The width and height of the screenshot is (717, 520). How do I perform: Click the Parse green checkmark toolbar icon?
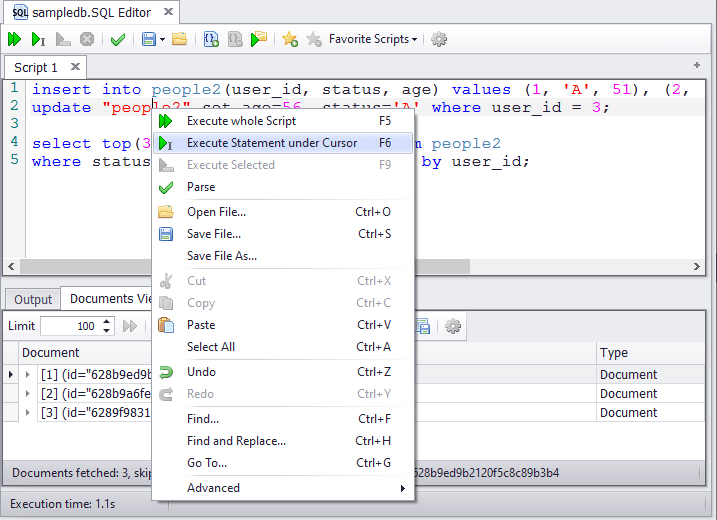tap(118, 39)
